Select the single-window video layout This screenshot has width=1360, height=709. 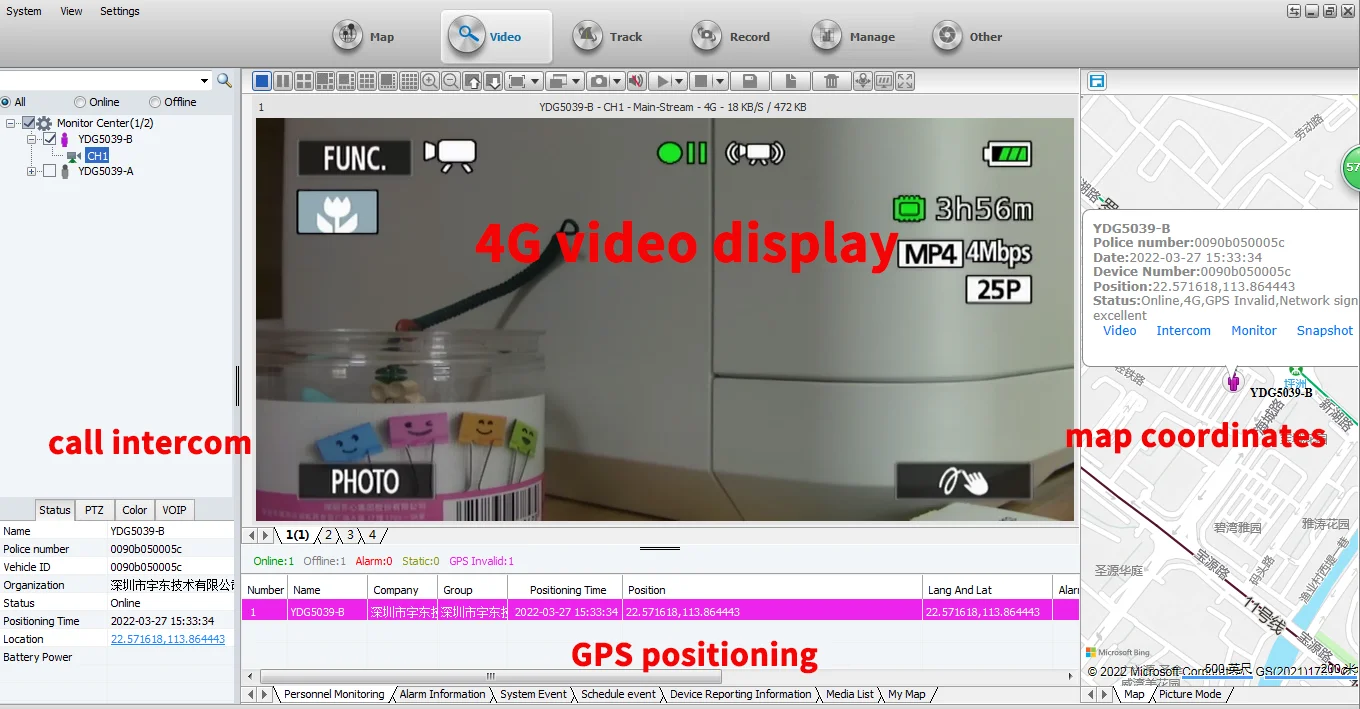[x=261, y=81]
